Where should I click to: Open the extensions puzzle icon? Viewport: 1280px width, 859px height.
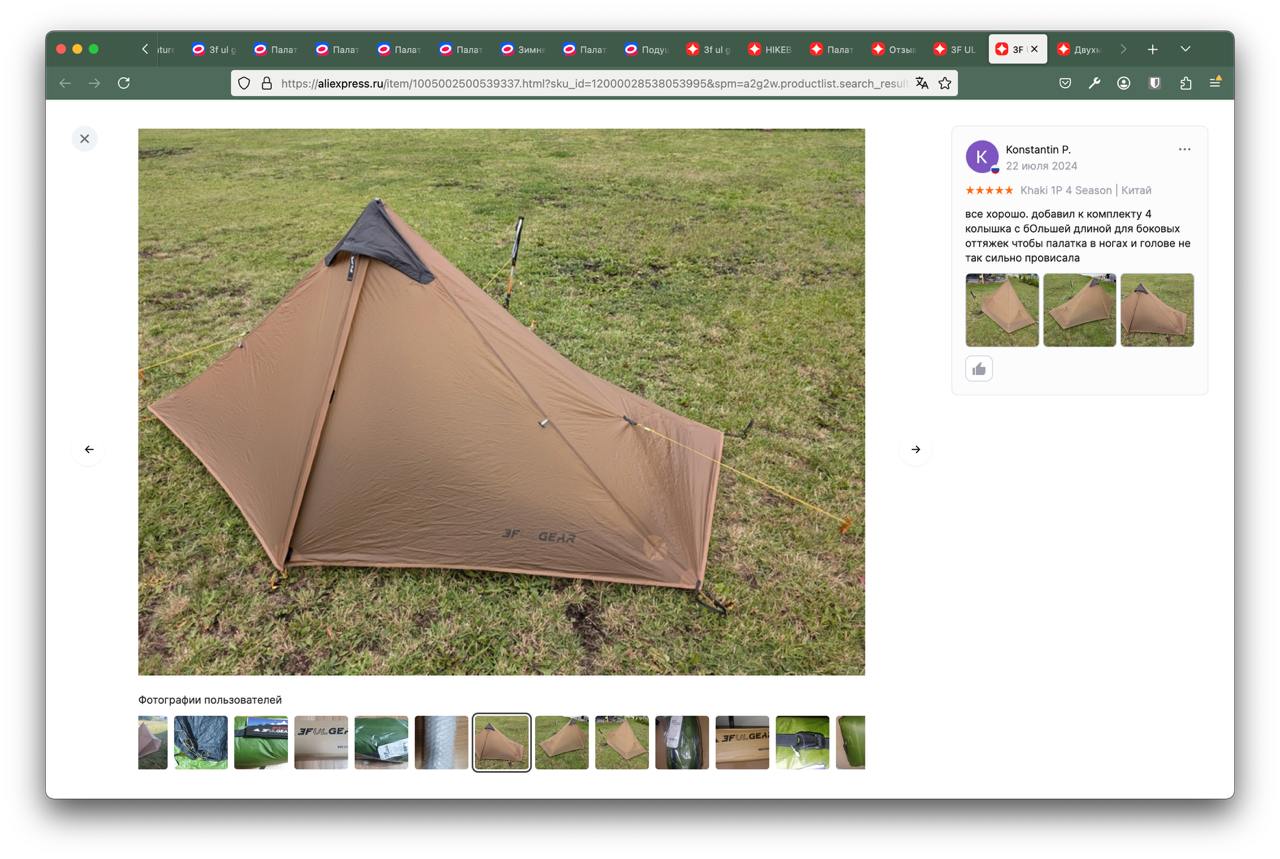click(1185, 83)
